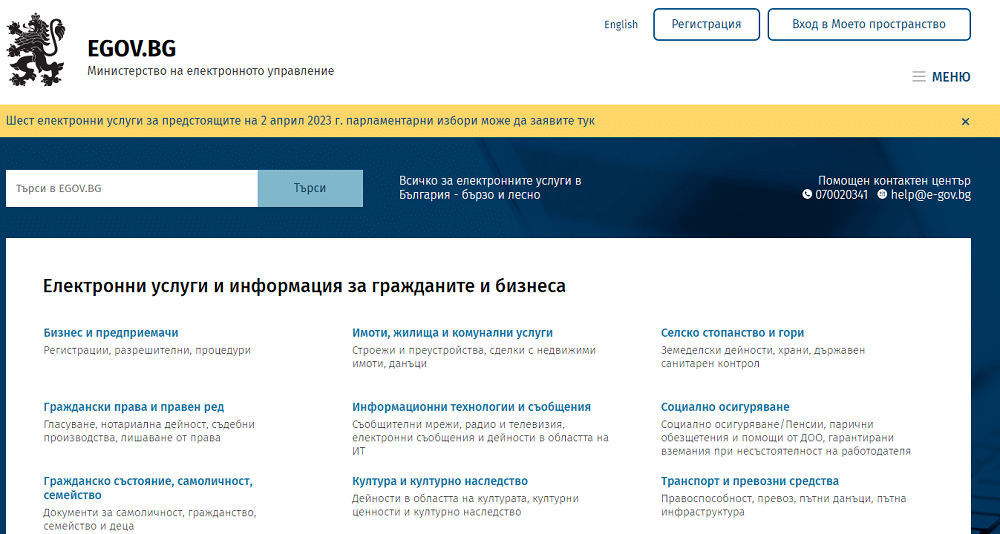Dismiss the yellow election notice banner

pos(965,121)
